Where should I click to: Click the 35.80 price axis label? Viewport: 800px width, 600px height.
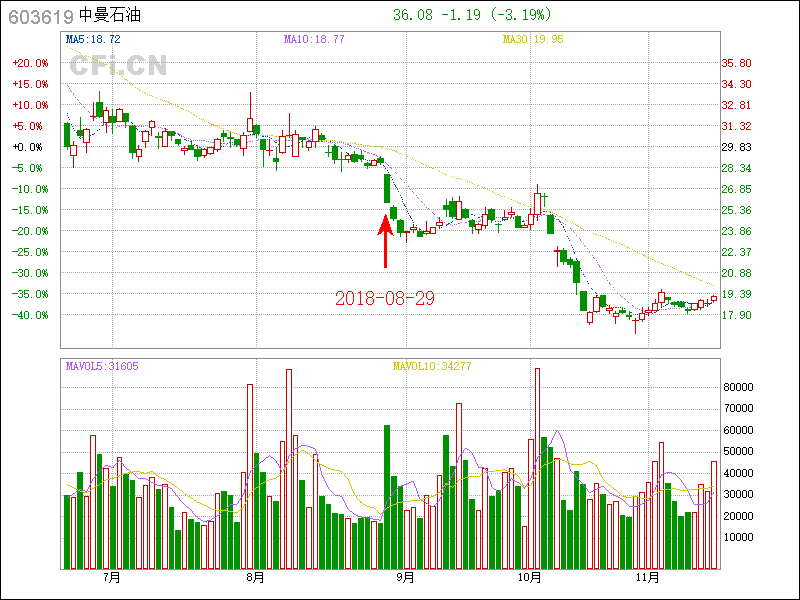[x=737, y=63]
